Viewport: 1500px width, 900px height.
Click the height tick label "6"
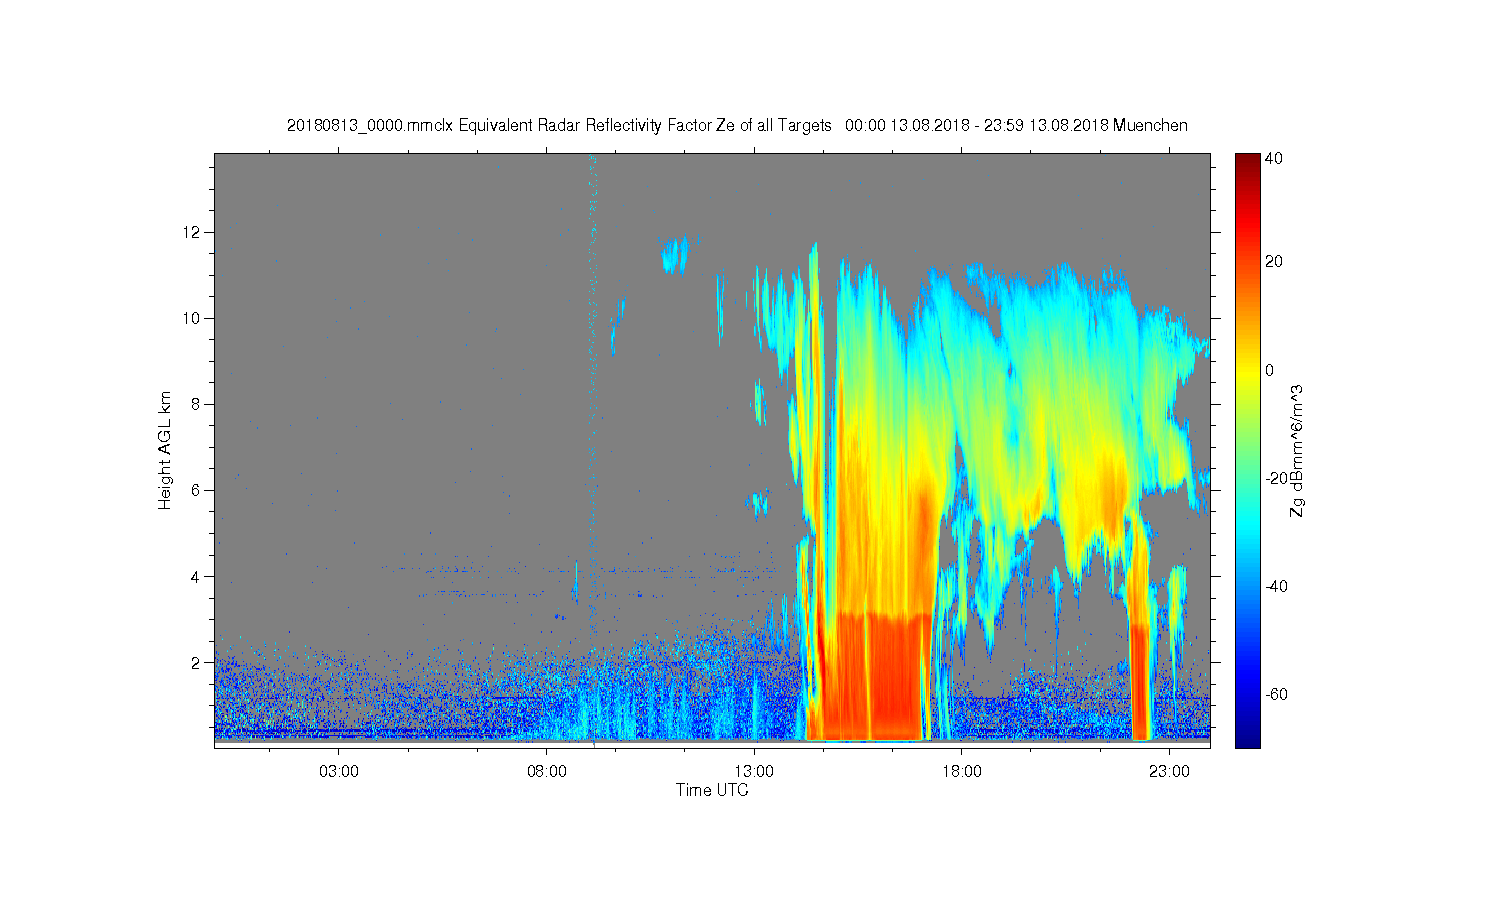(196, 490)
